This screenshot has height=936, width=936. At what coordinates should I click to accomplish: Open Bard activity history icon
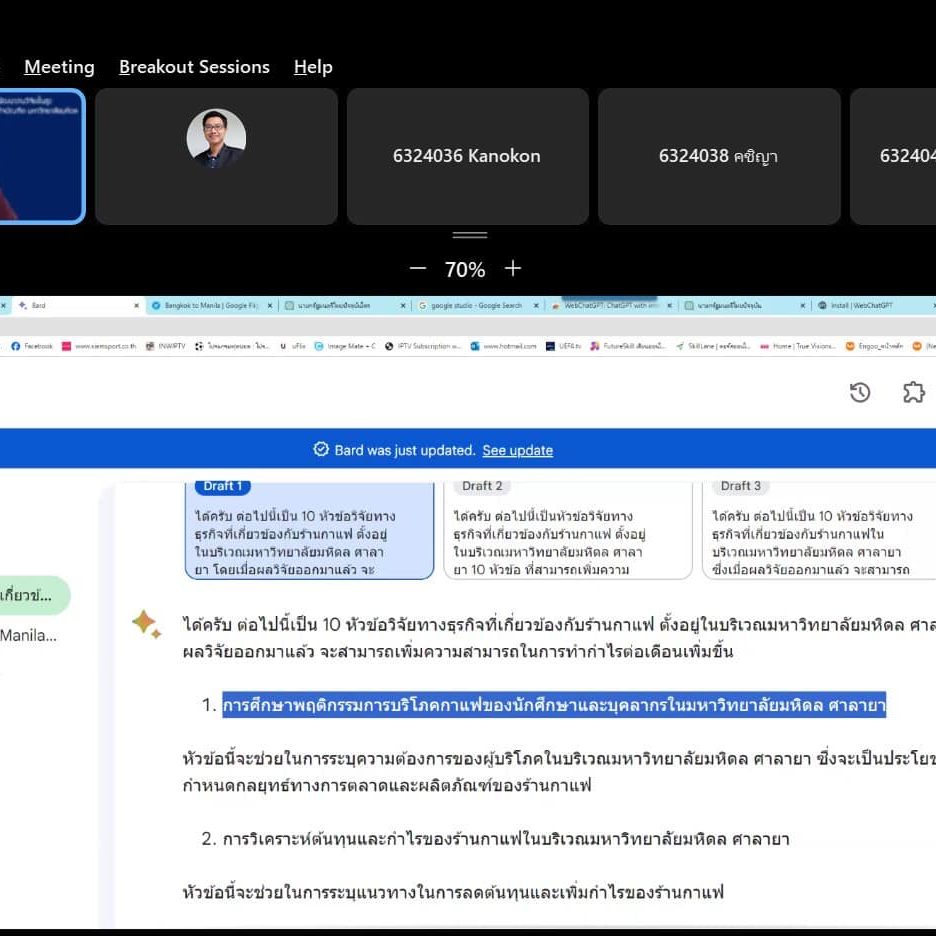(x=860, y=393)
